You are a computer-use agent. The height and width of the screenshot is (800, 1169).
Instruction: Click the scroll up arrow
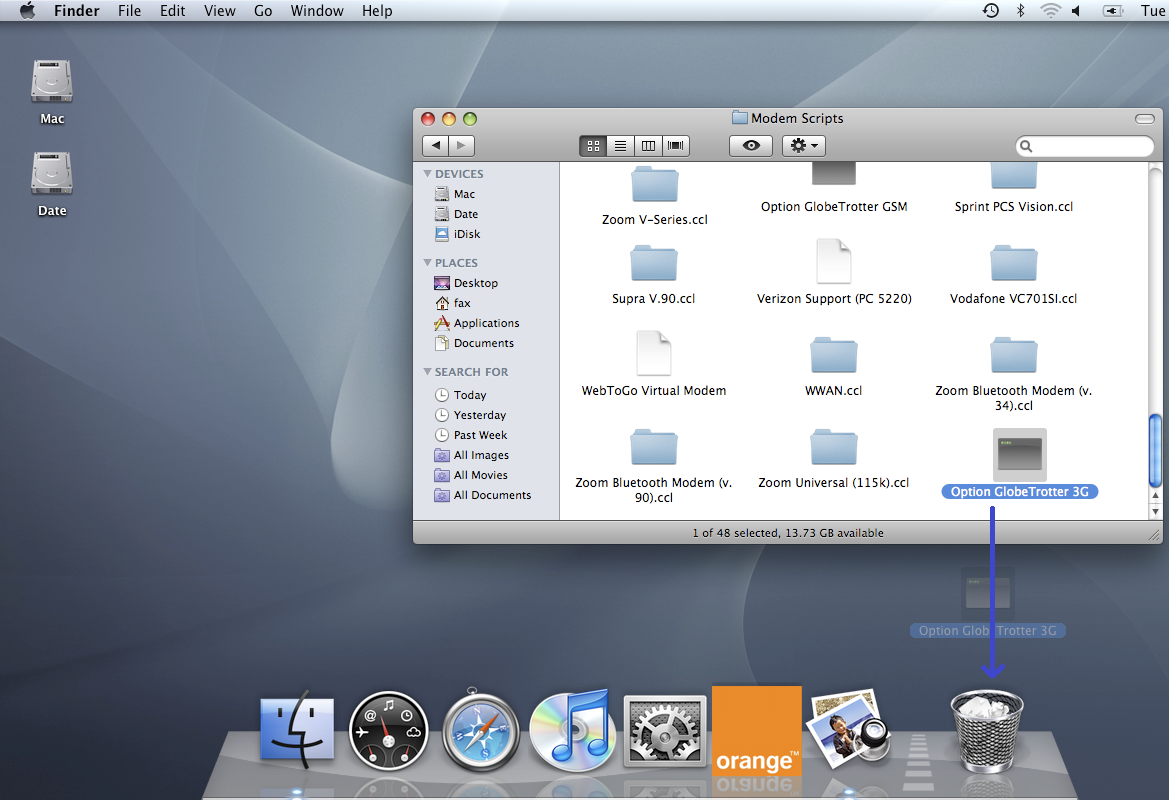(1156, 495)
